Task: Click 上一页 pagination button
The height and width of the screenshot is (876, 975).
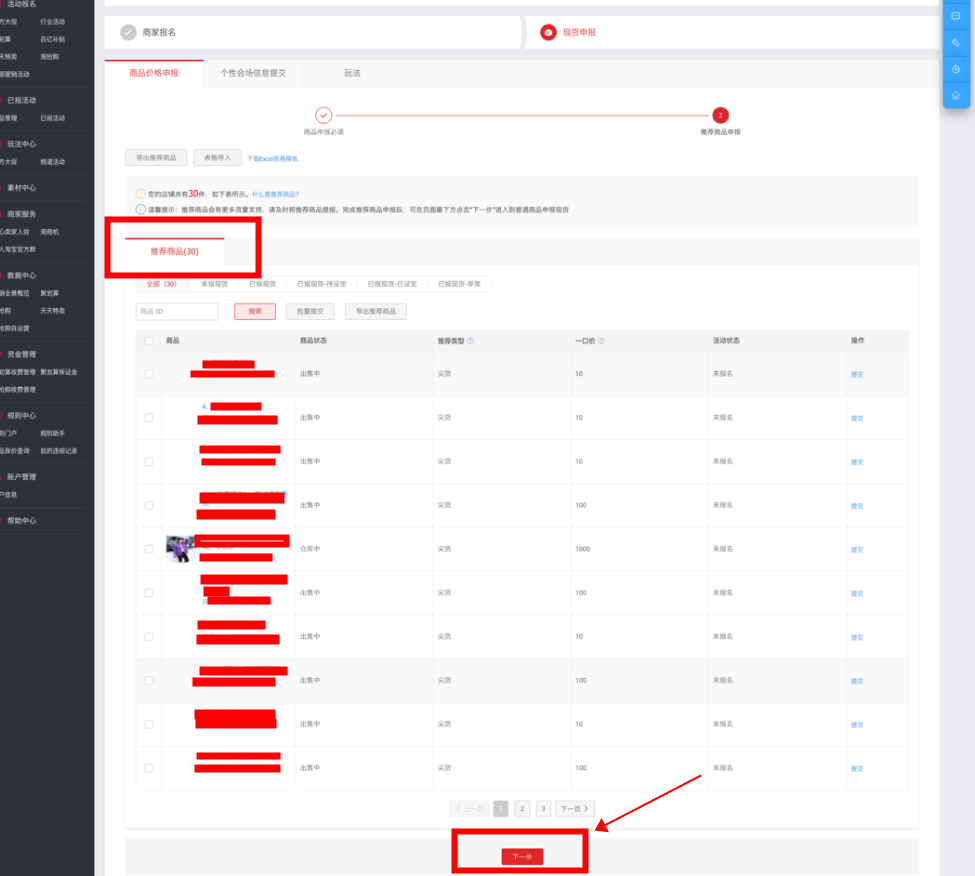Action: coord(469,808)
